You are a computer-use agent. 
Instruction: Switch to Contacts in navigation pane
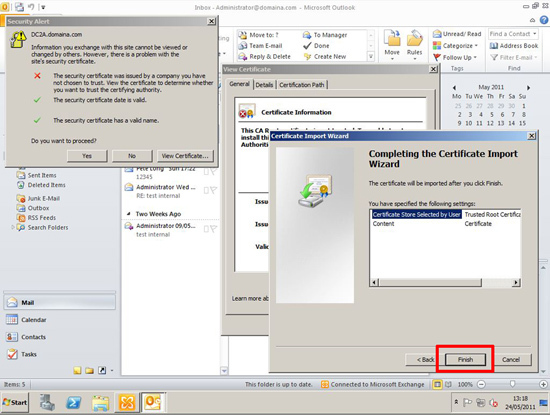[x=60, y=337]
